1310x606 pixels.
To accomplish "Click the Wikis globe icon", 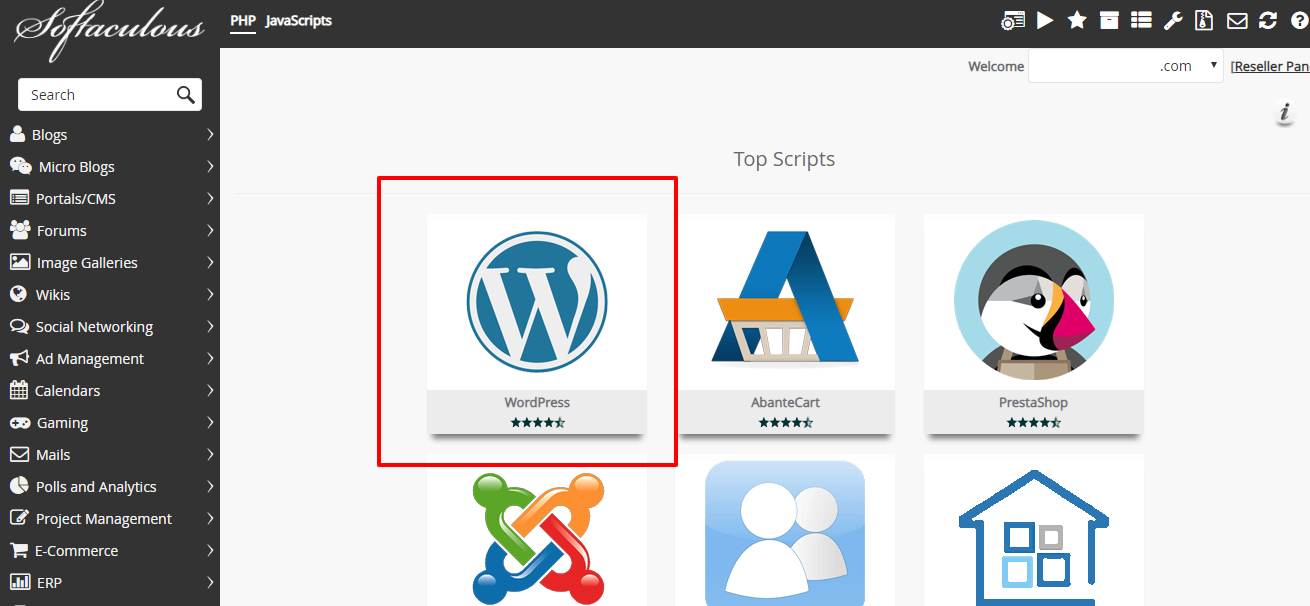I will pos(18,294).
